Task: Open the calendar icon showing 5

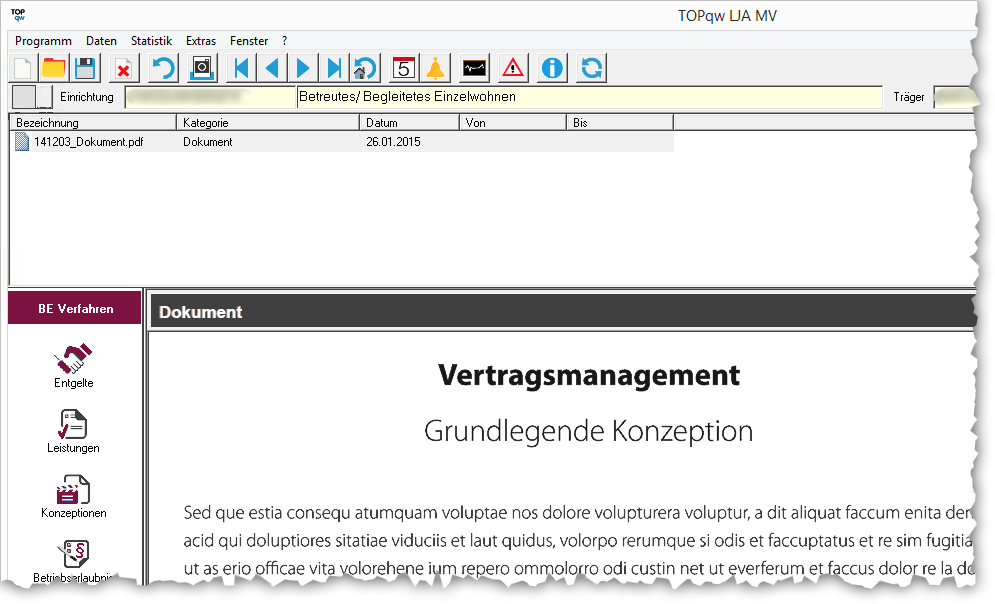Action: [404, 68]
